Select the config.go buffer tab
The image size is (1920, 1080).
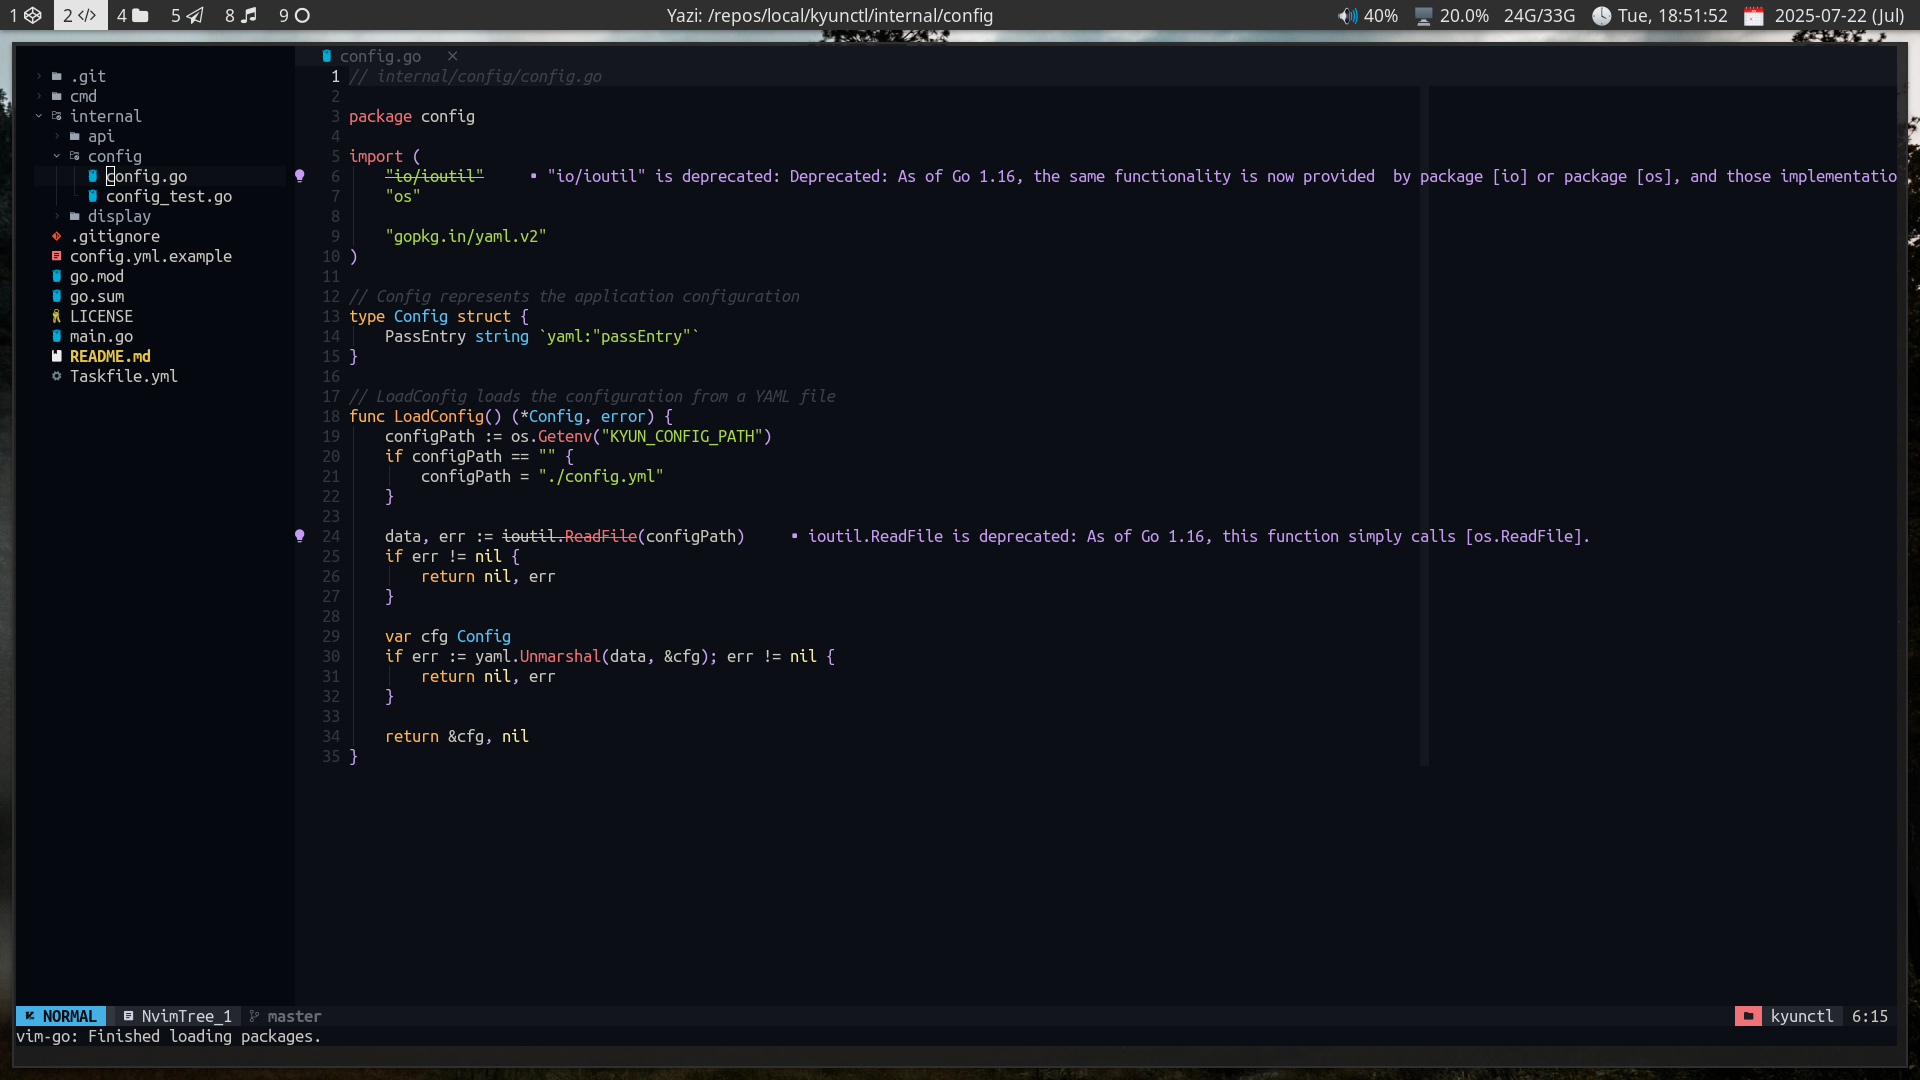(x=380, y=57)
